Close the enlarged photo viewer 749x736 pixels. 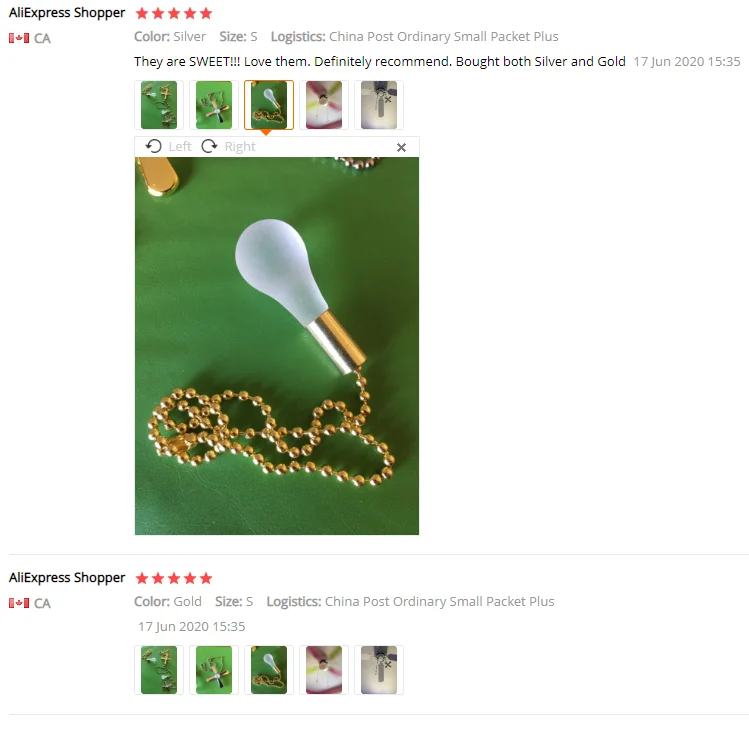401,148
